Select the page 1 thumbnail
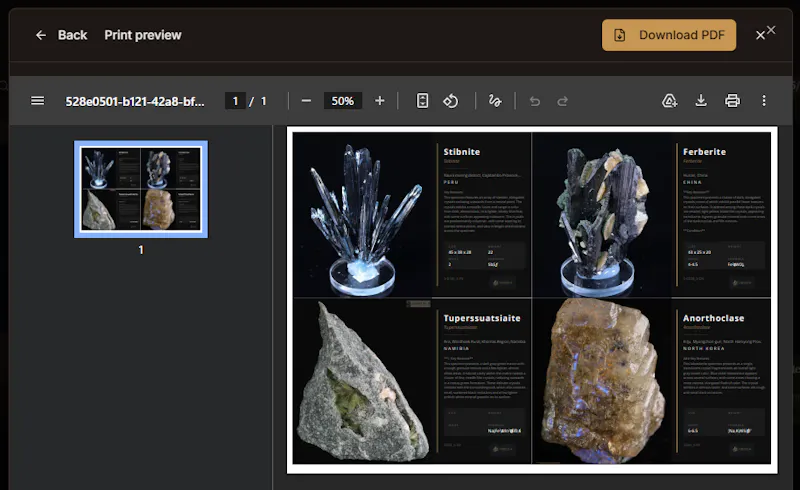 (141, 189)
